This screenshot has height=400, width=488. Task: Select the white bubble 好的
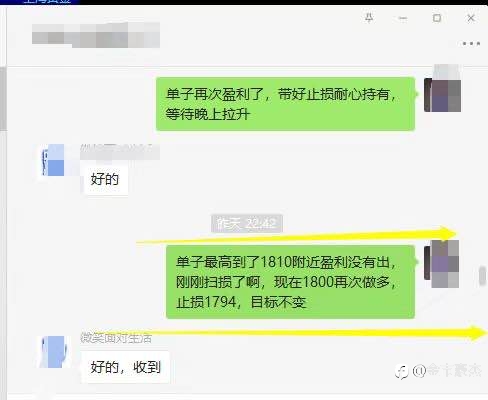pos(105,179)
